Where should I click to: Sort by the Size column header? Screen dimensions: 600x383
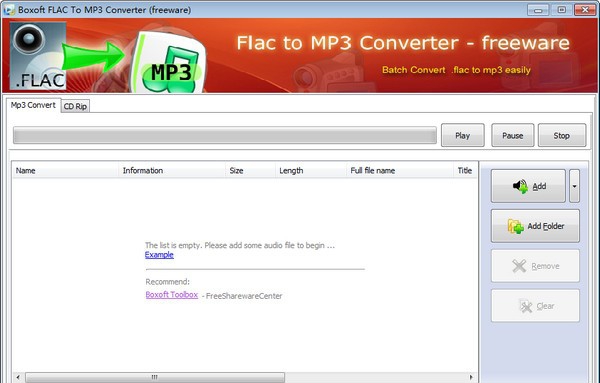click(x=251, y=171)
